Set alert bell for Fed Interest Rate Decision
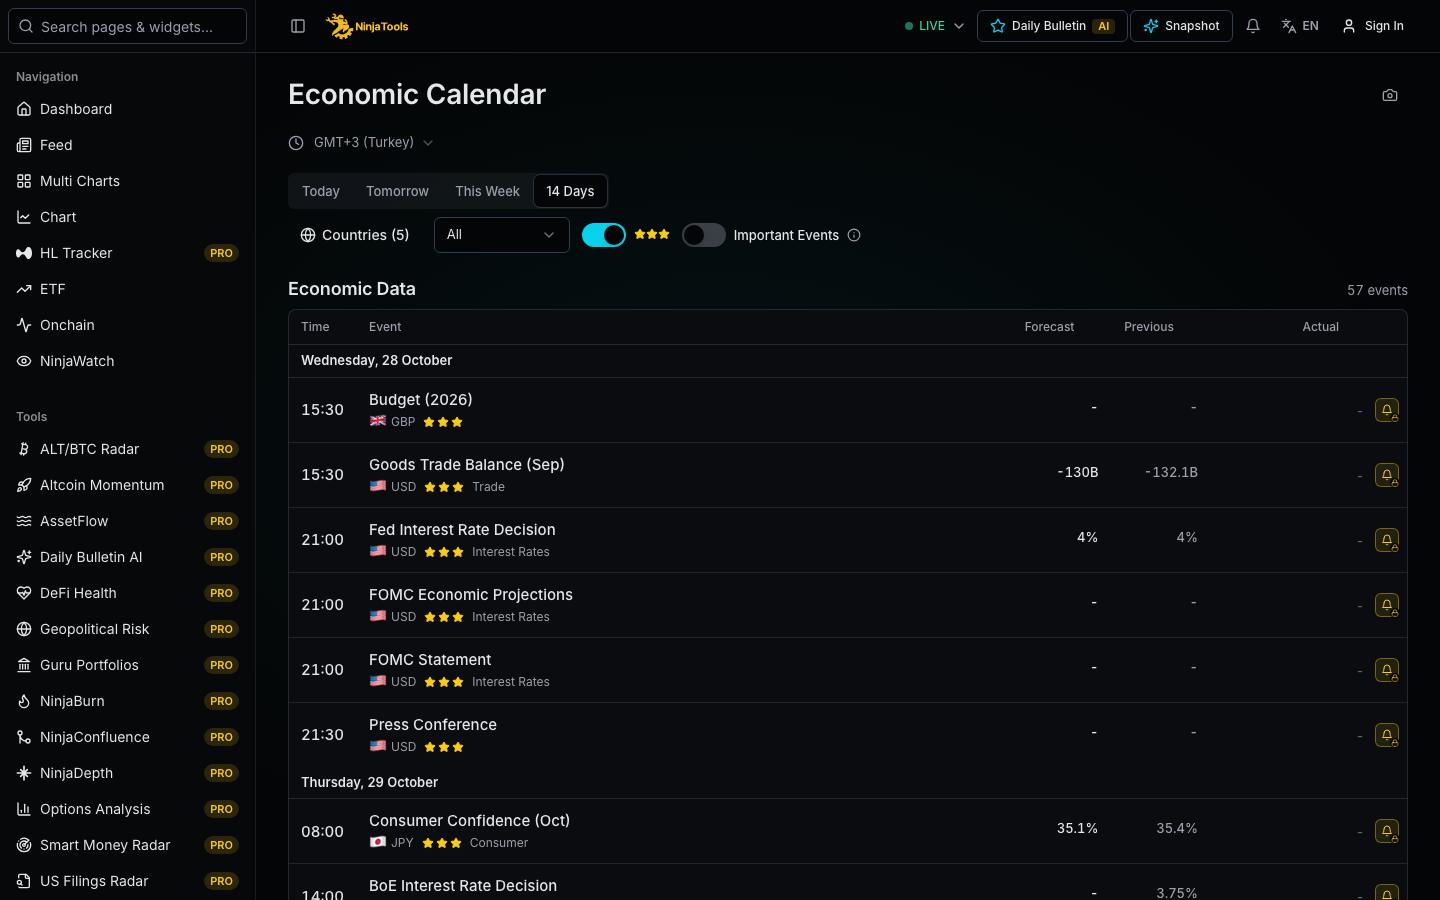The width and height of the screenshot is (1440, 900). [x=1387, y=540]
